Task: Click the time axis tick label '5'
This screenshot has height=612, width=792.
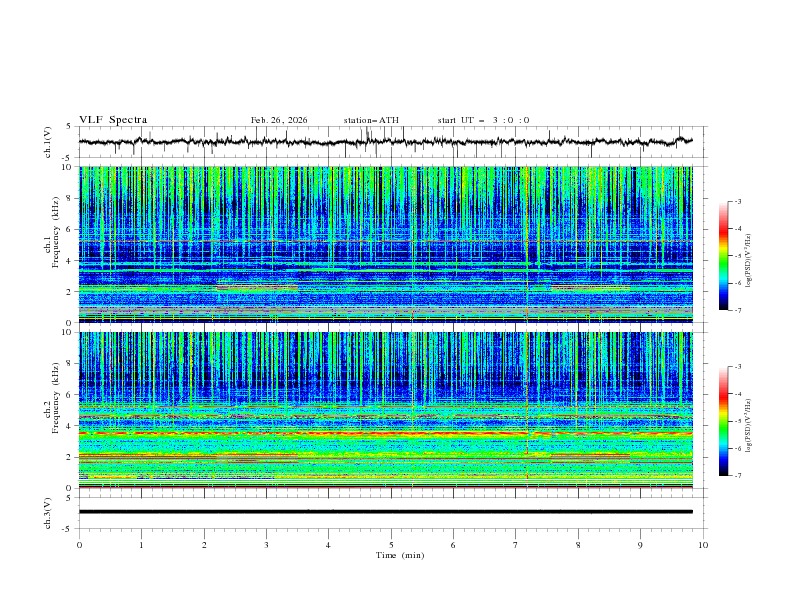Action: click(x=391, y=545)
